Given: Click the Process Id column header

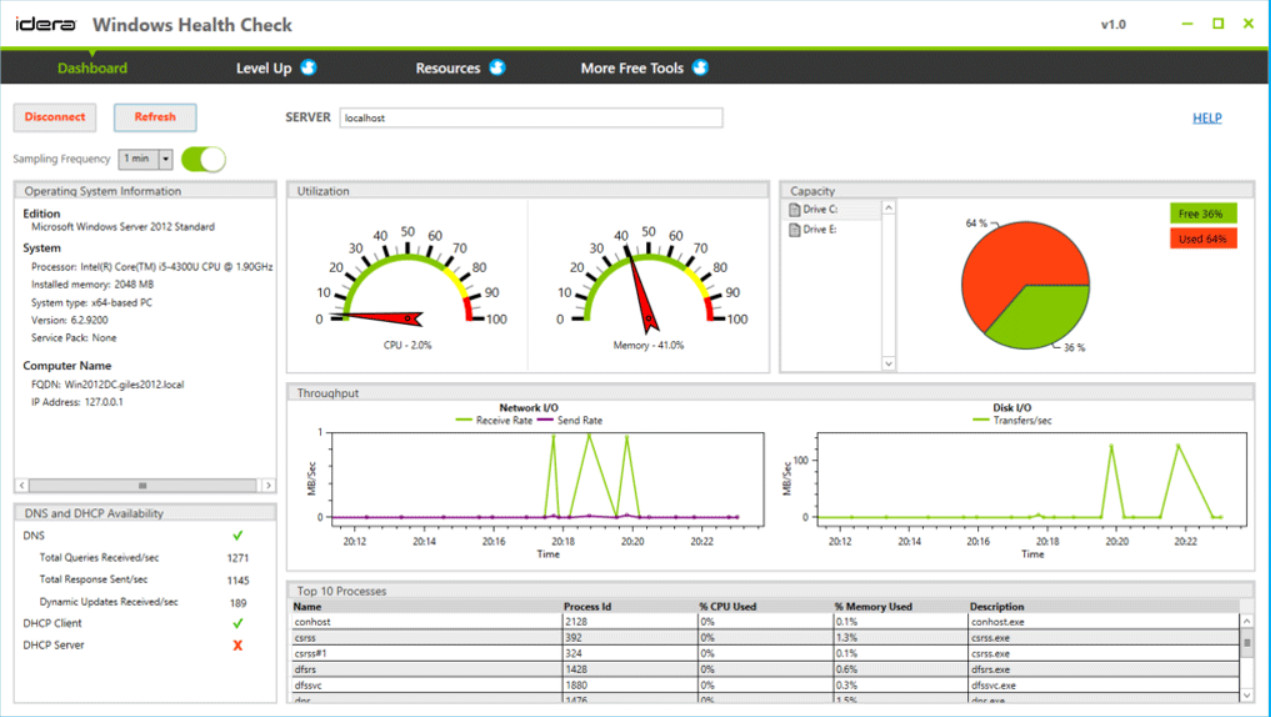Looking at the screenshot, I should tap(630, 606).
